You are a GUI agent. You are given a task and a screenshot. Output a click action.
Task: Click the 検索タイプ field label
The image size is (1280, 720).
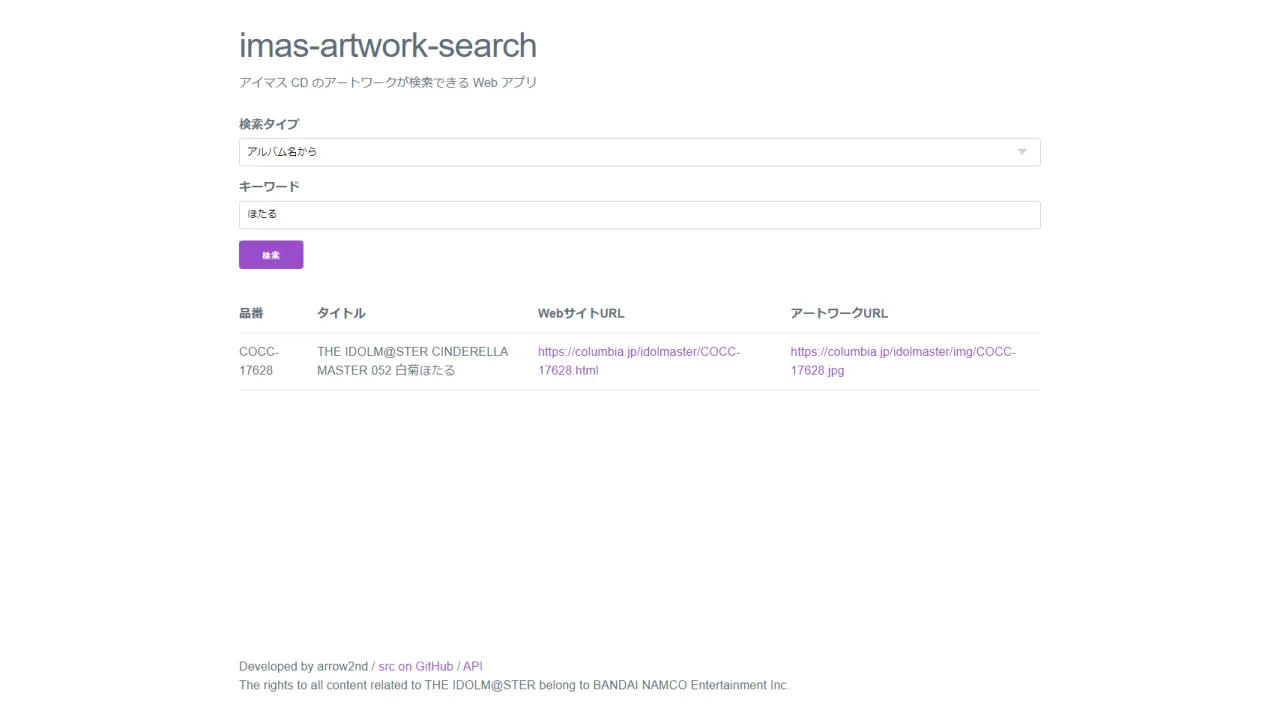(269, 124)
